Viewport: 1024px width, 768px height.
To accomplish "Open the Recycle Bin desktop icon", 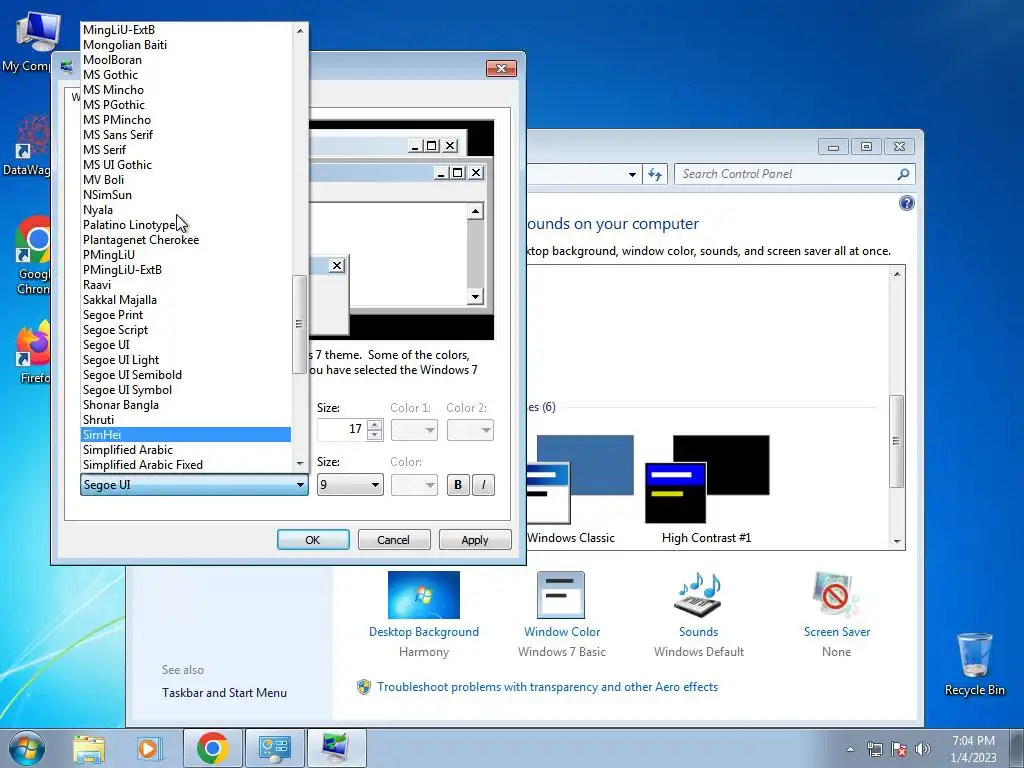I will click(x=974, y=664).
